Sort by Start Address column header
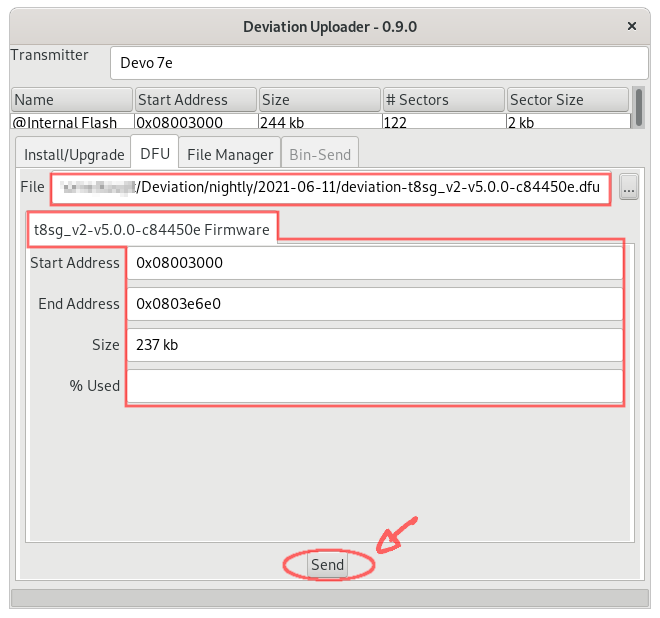Screen dimensions: 660x618 point(195,100)
